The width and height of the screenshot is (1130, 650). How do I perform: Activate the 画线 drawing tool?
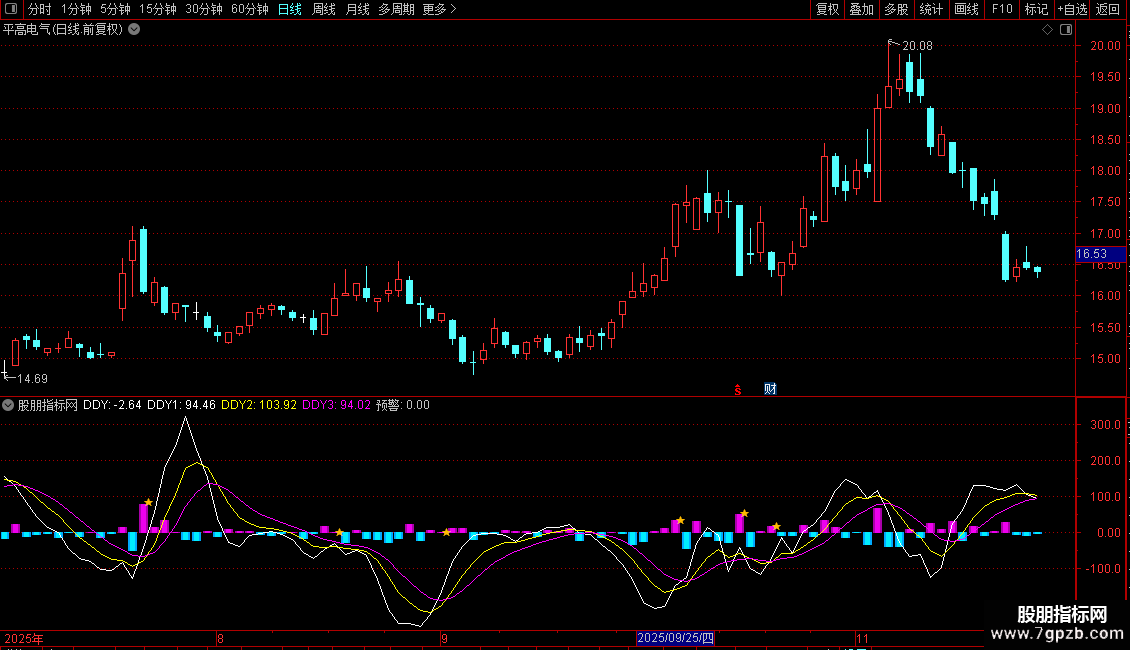(x=966, y=9)
